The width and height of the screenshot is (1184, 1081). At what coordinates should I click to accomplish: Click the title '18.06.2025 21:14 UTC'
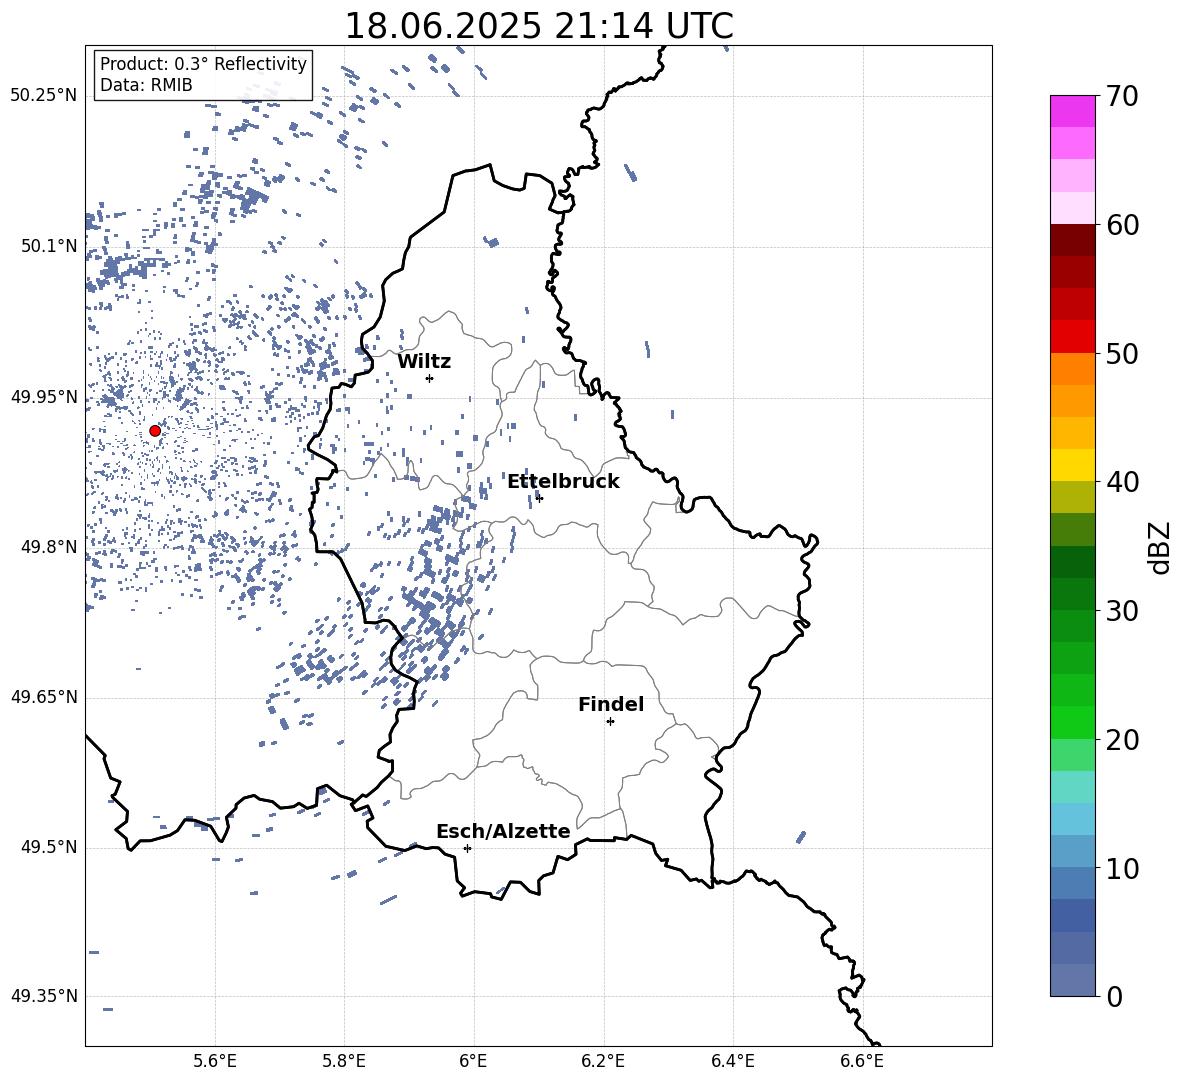point(539,26)
